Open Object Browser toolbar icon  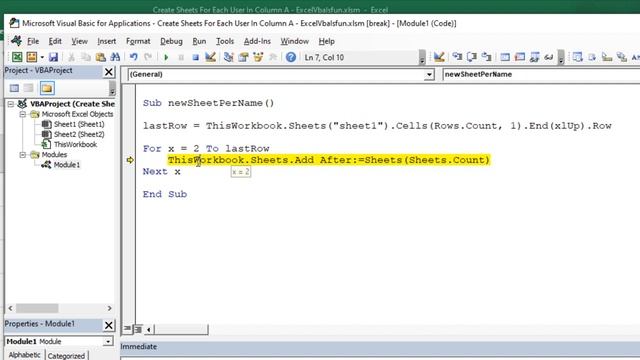point(258,57)
